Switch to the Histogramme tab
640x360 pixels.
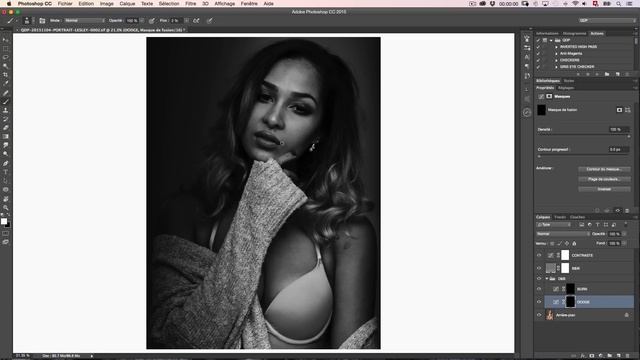[574, 33]
